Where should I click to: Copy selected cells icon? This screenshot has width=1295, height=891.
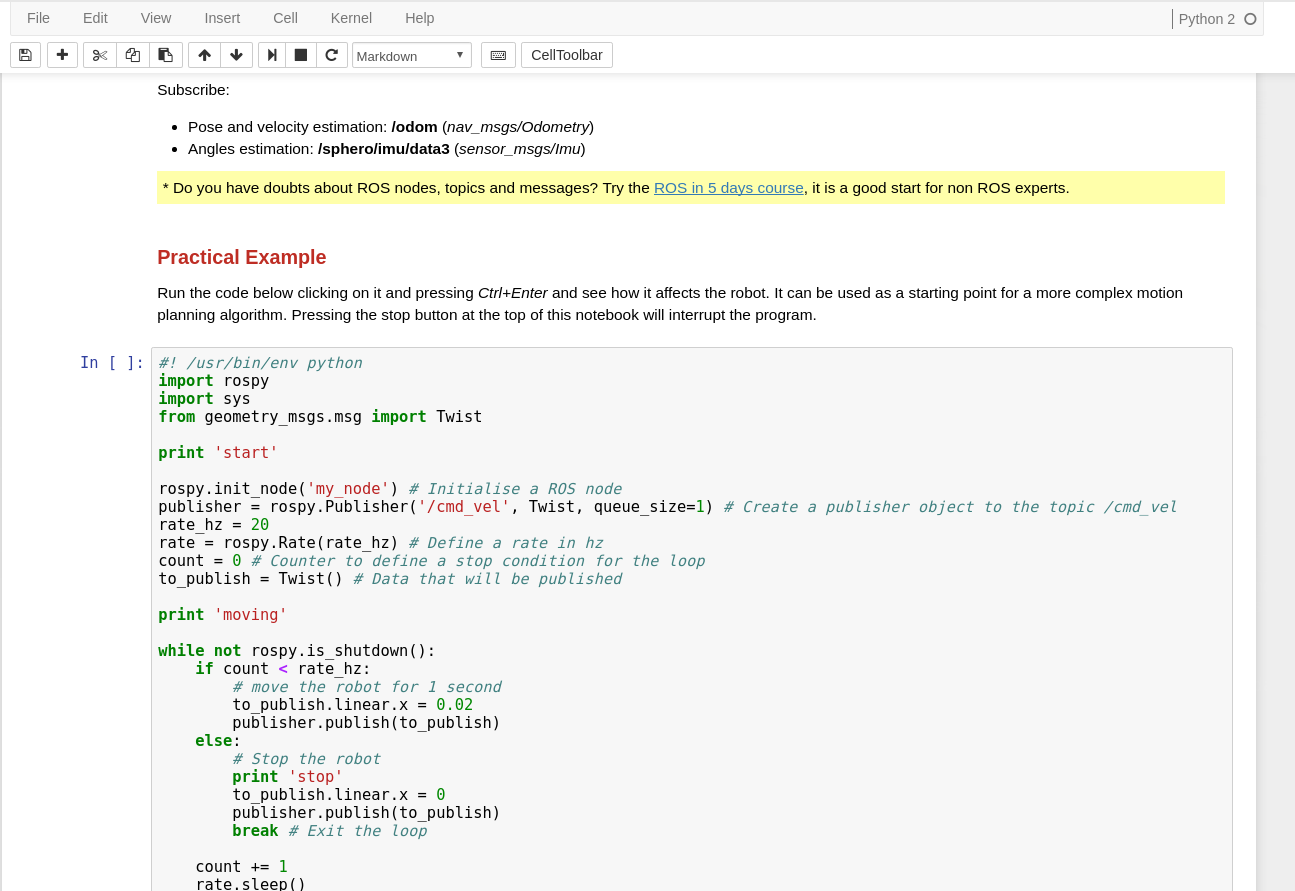133,55
